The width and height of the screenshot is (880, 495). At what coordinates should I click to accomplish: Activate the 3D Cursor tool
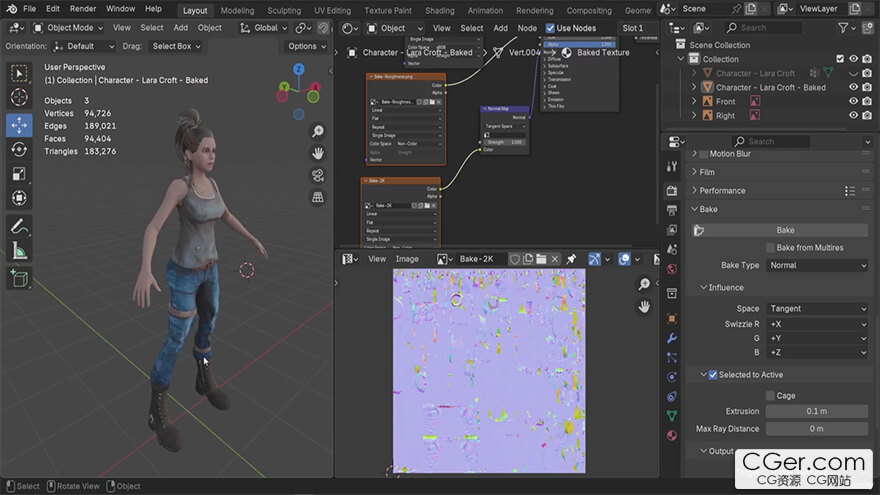19,98
